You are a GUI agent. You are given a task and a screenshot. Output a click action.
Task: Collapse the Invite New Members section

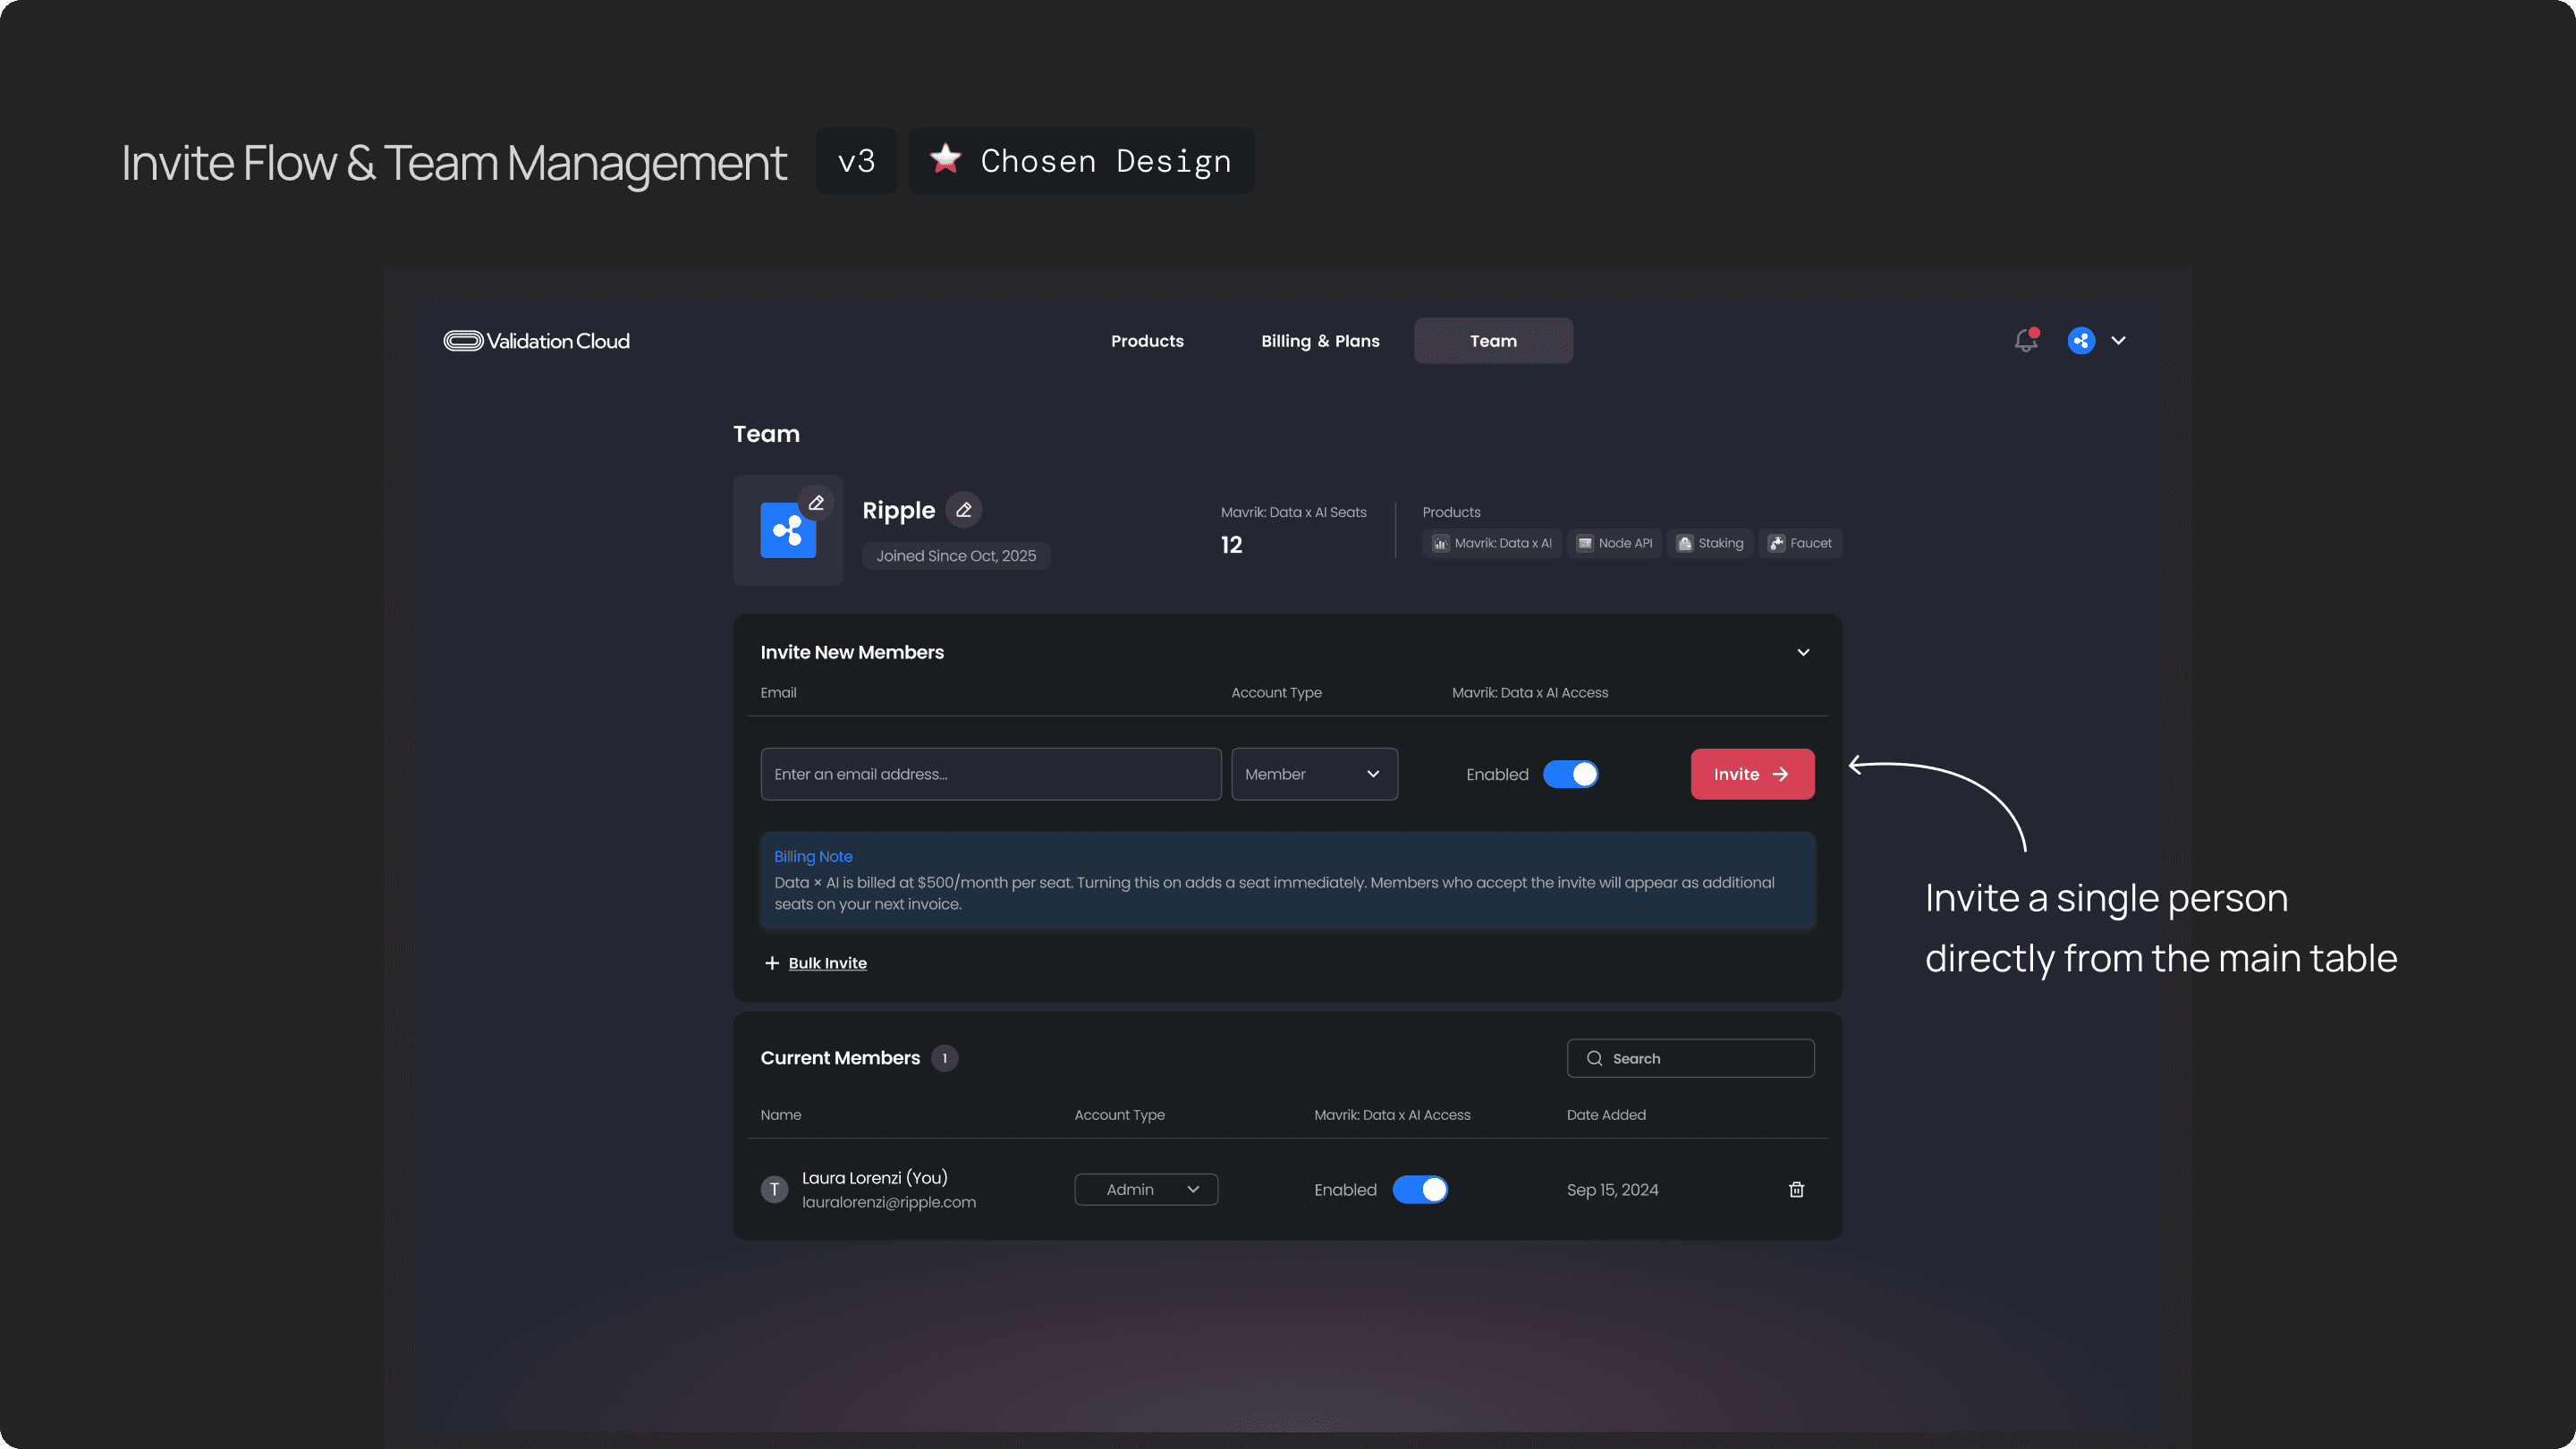tap(1803, 652)
